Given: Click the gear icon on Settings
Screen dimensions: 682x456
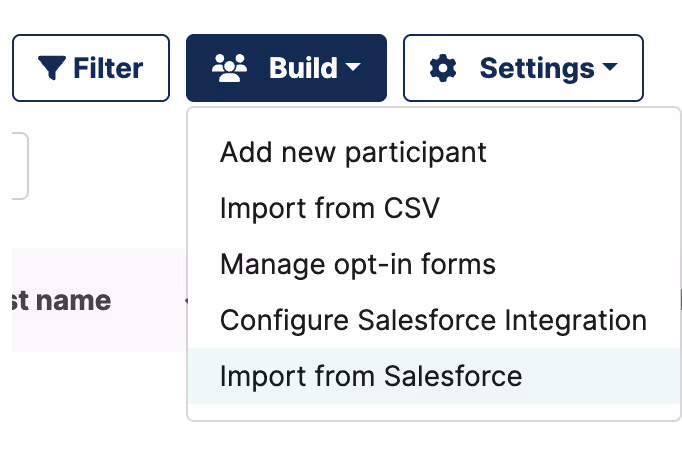Looking at the screenshot, I should (x=442, y=68).
